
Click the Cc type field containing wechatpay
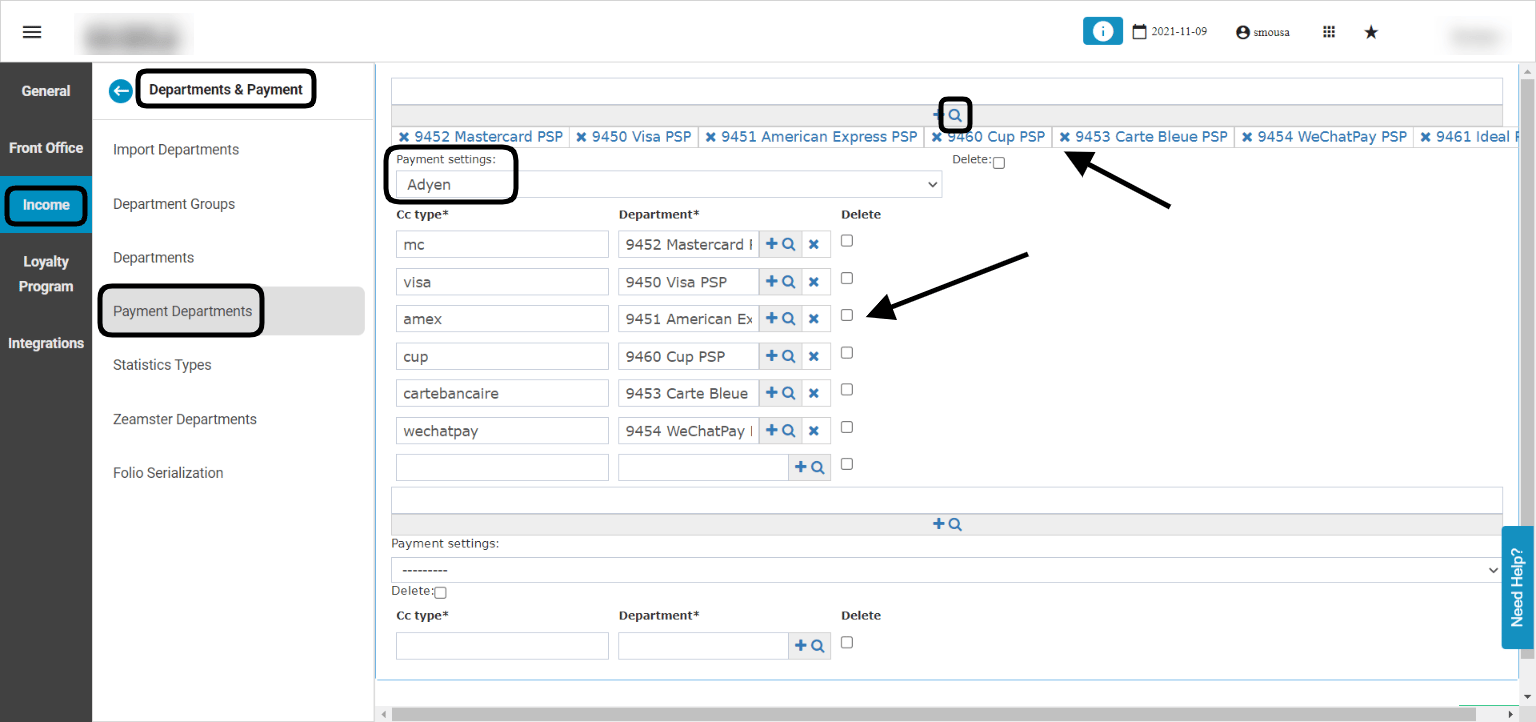point(502,431)
